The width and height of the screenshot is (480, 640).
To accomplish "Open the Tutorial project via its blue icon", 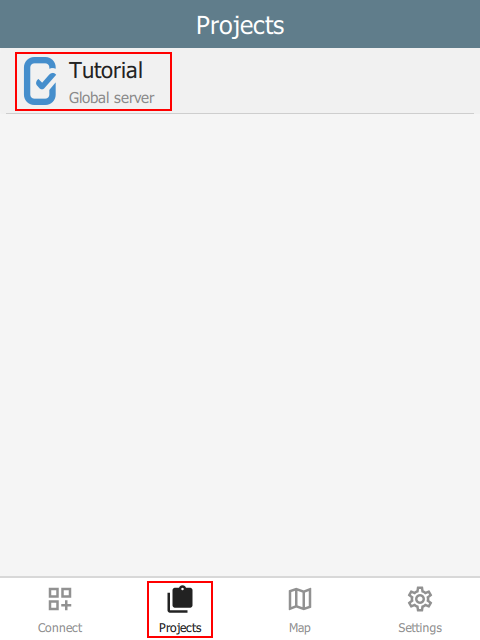I will click(x=40, y=81).
